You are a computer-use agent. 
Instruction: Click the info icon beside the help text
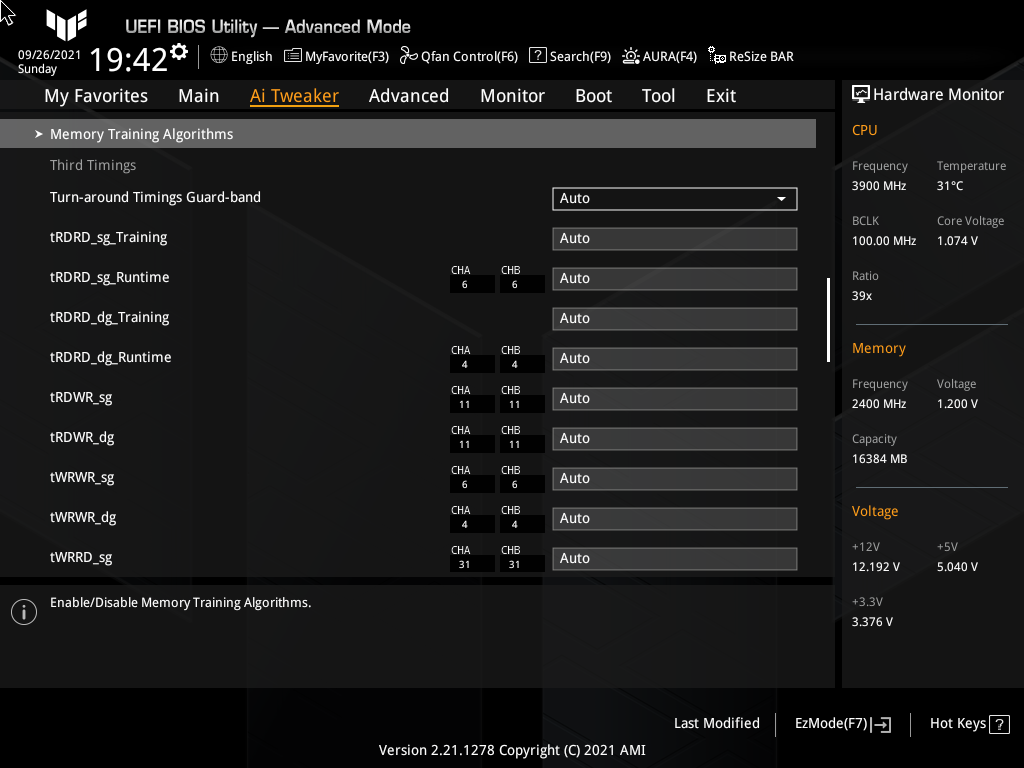click(x=24, y=611)
